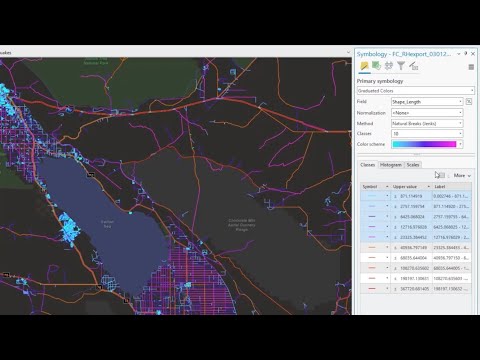Open symbol dropdown arrow in 40936.797149 row
This screenshot has height=360, width=480.
[387, 247]
